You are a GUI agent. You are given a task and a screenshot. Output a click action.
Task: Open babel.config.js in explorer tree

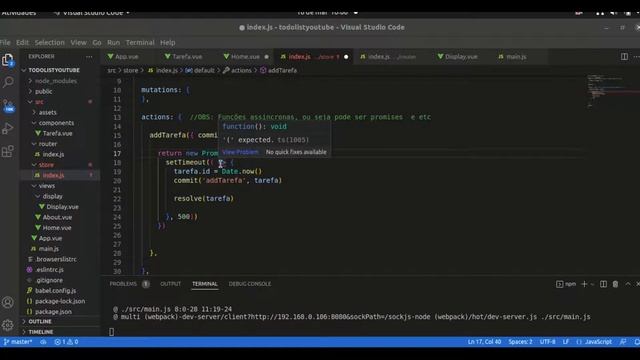click(x=55, y=291)
